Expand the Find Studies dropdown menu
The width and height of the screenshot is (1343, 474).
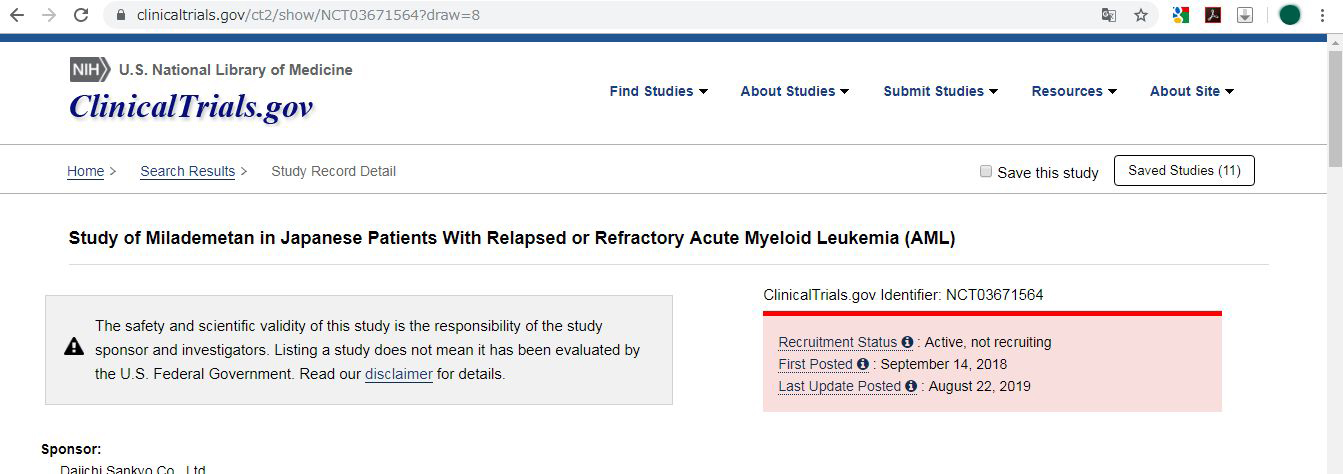click(x=658, y=91)
